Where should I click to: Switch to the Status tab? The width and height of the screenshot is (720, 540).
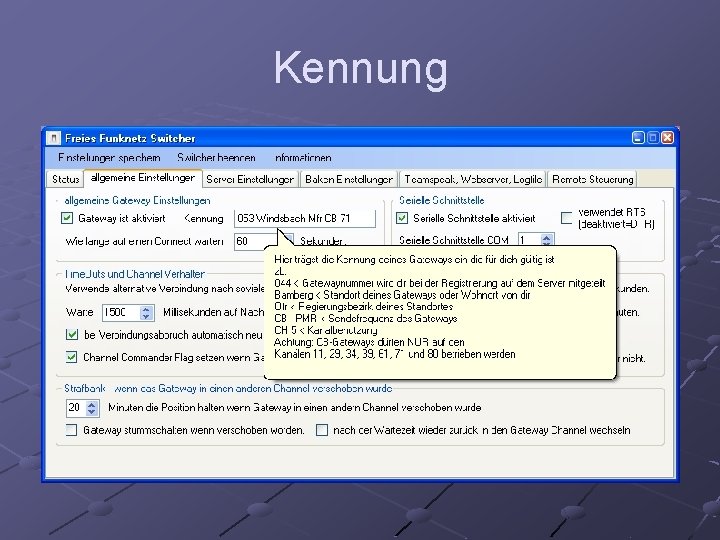[x=65, y=179]
